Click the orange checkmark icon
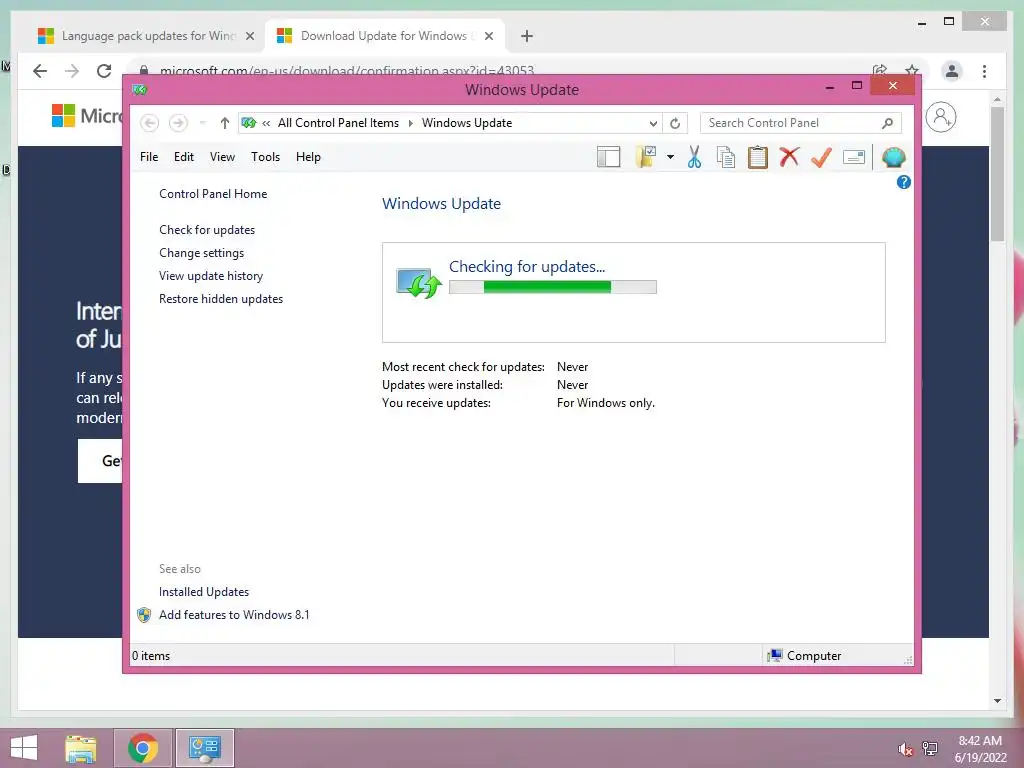This screenshot has height=768, width=1024. point(821,157)
